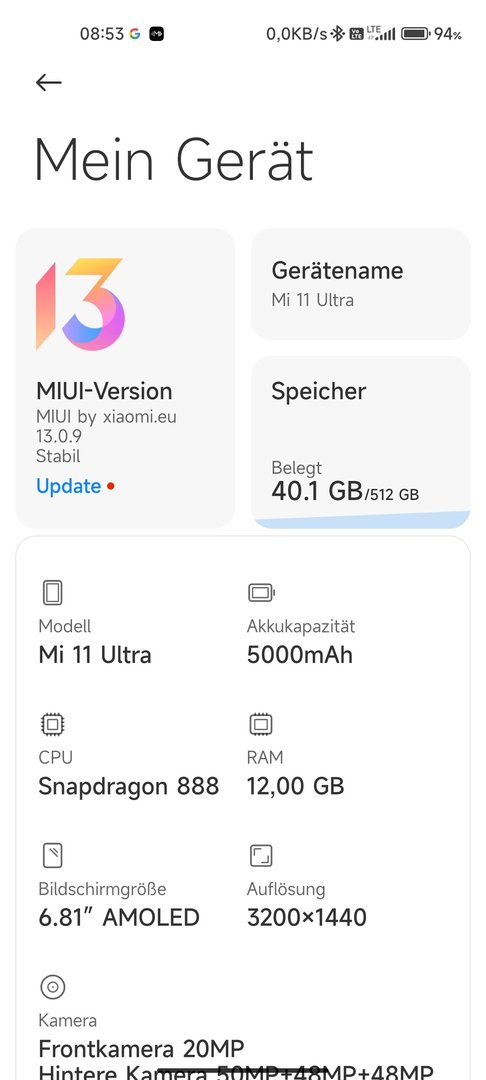The height and width of the screenshot is (1080, 486).
Task: Tap the Akkukapazität battery icon
Action: point(261,592)
